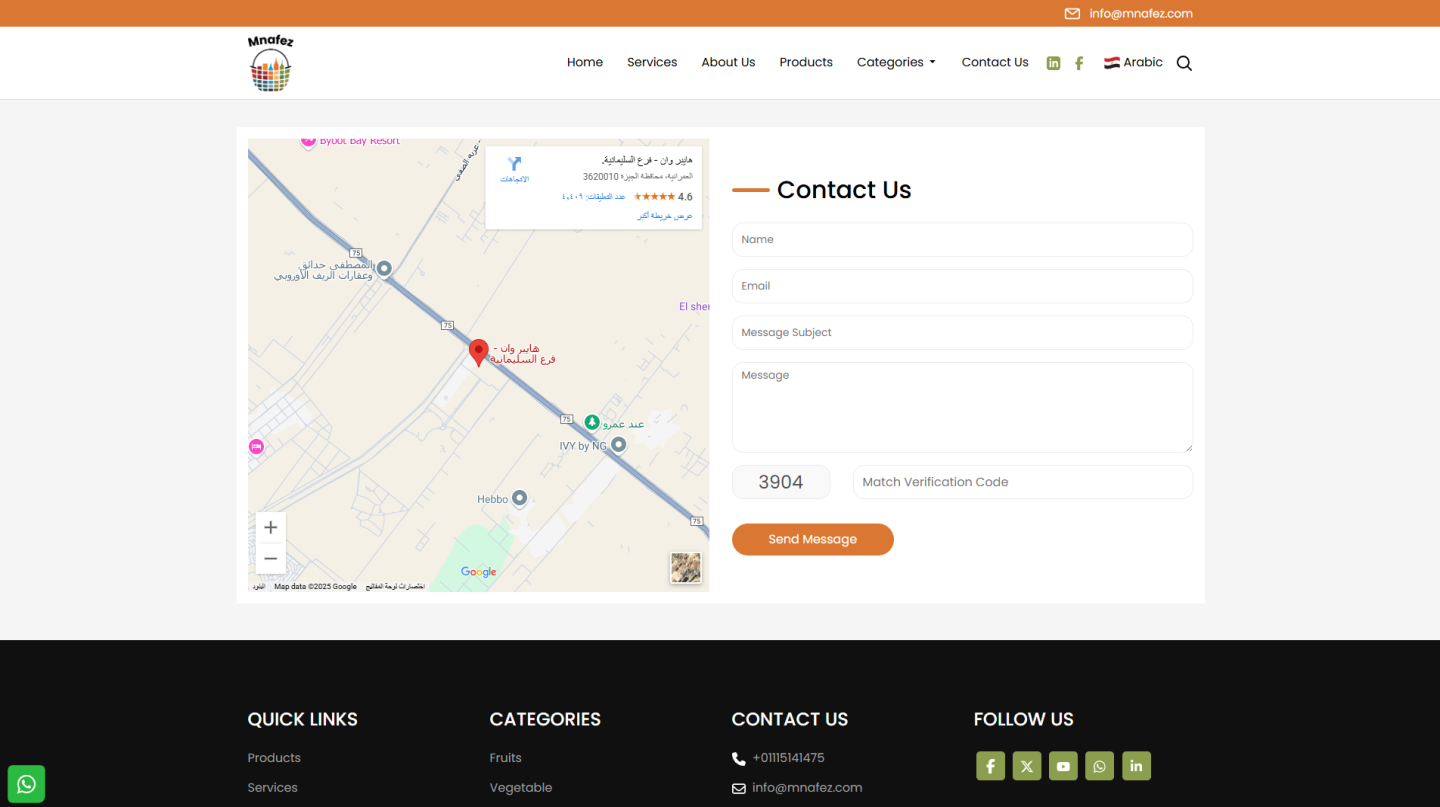Click the LinkedIn icon in the header
This screenshot has height=807, width=1440.
click(x=1053, y=63)
